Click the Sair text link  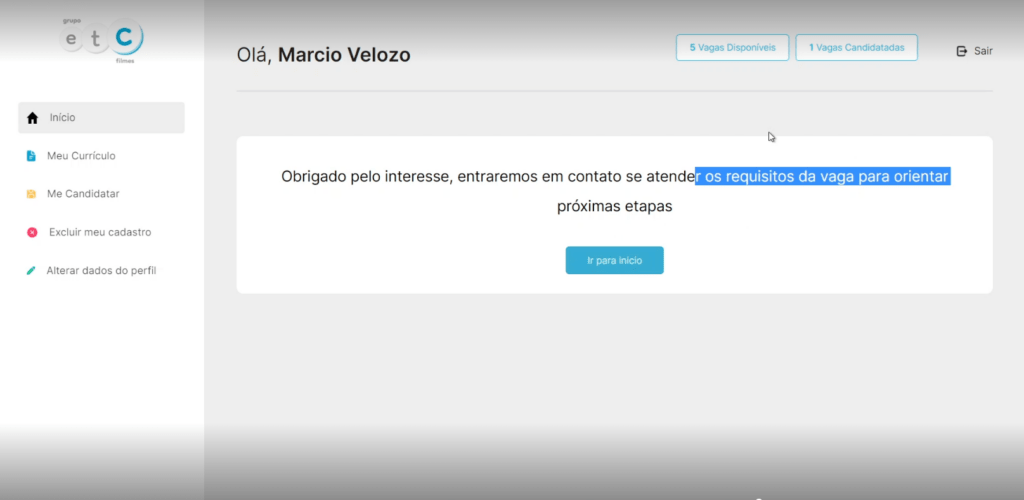(x=983, y=51)
